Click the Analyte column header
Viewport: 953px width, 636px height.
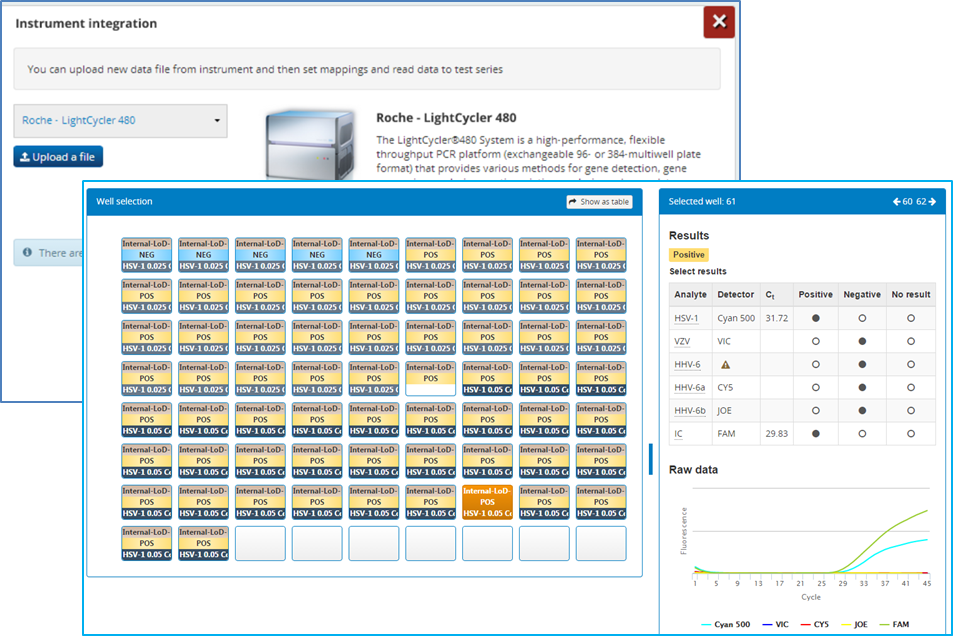coord(690,294)
